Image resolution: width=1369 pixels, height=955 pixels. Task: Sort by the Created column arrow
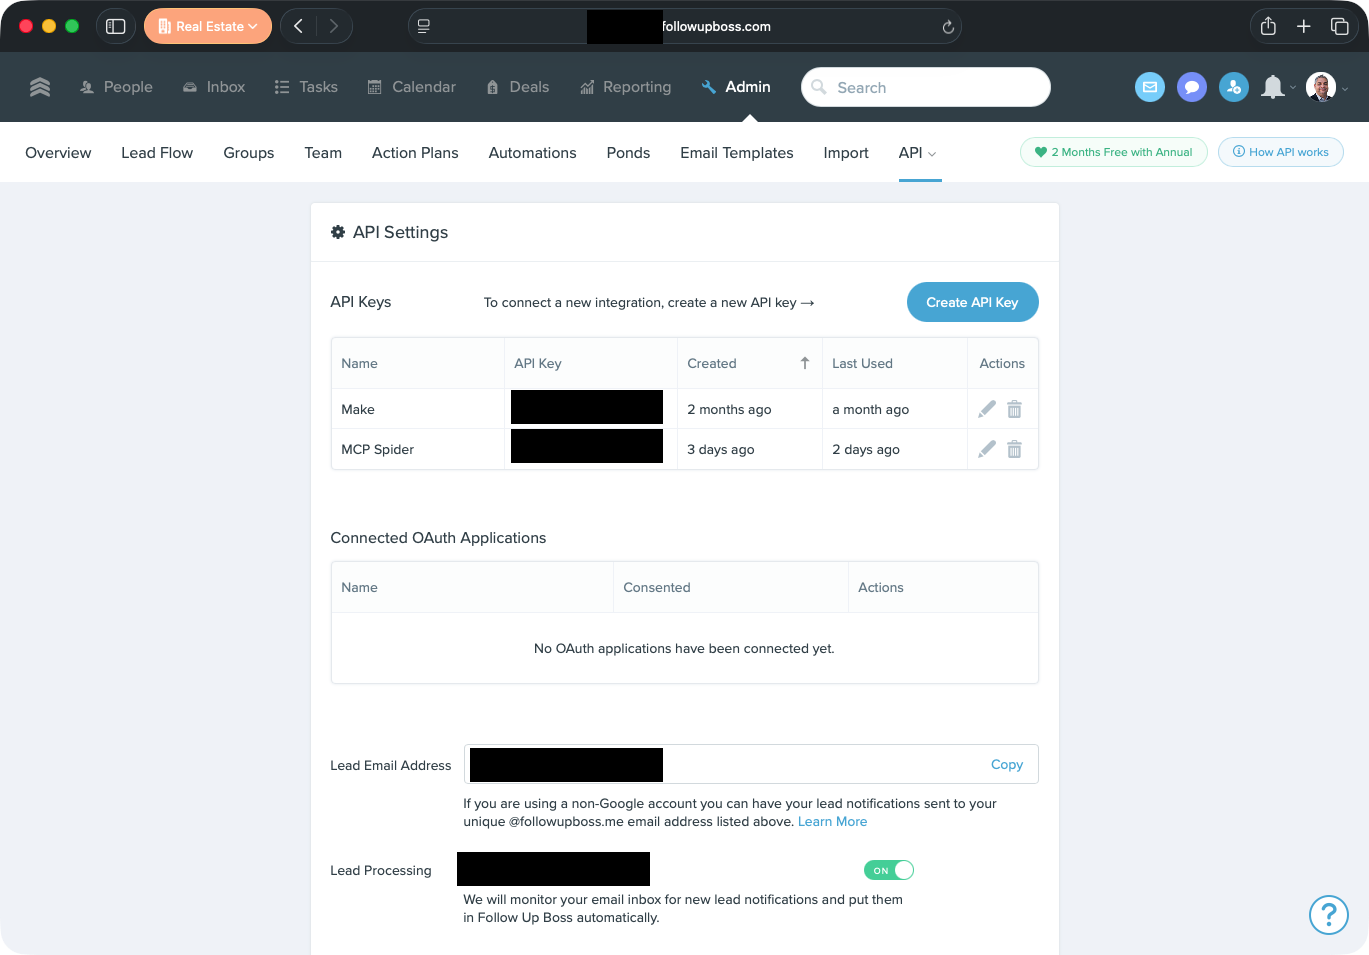[x=805, y=363]
